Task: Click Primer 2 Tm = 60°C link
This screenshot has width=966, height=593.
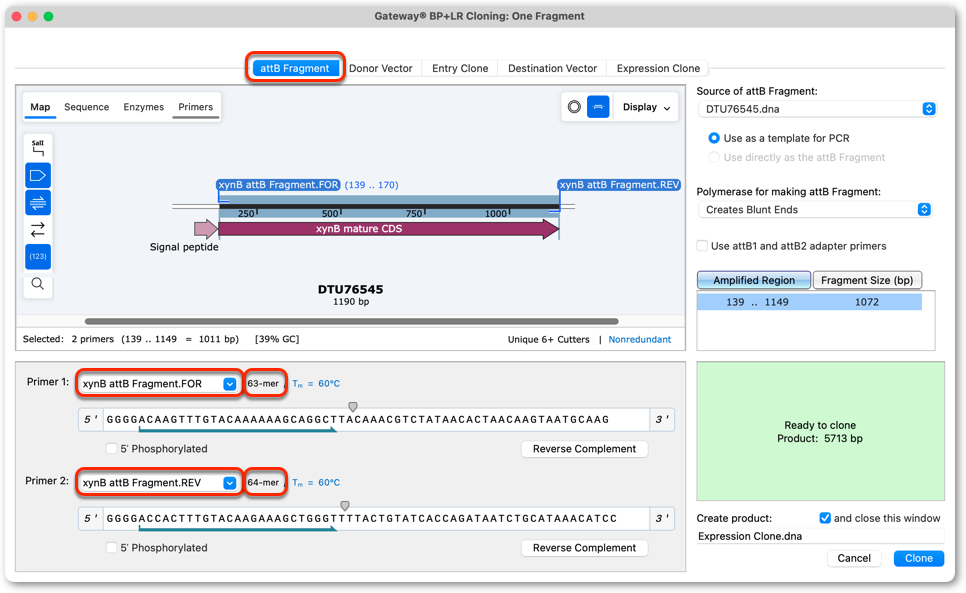Action: [x=316, y=483]
